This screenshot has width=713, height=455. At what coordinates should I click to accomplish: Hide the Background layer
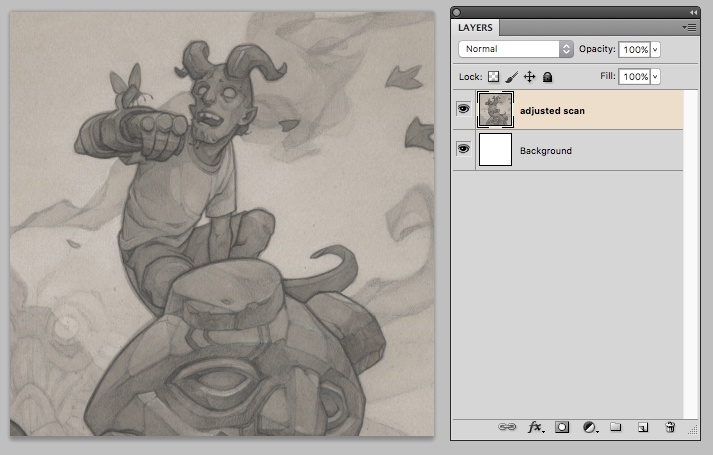tap(463, 149)
